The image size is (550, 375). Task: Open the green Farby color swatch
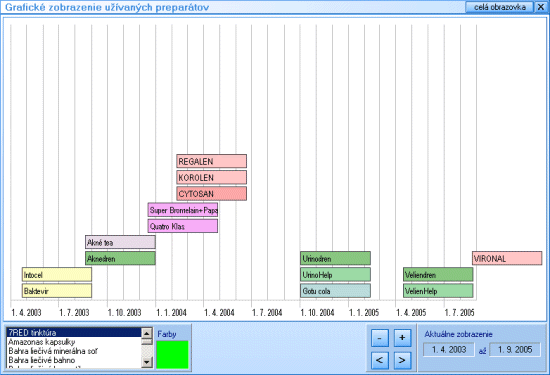tap(172, 355)
